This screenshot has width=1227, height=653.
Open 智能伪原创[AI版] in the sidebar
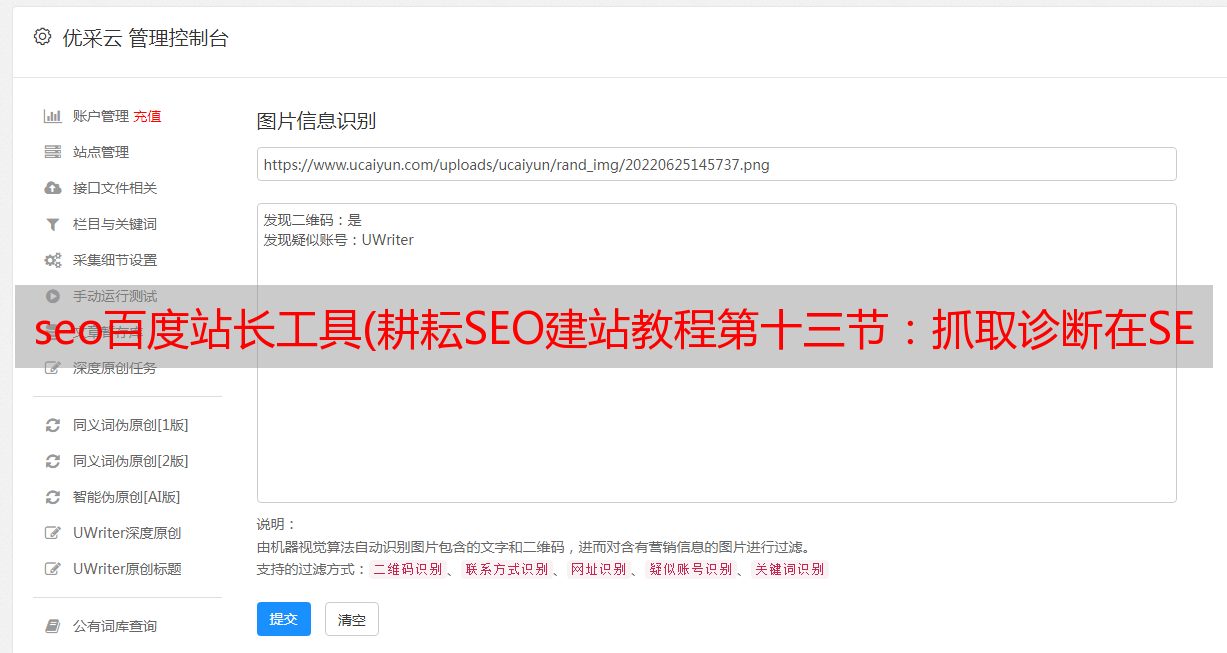point(127,497)
